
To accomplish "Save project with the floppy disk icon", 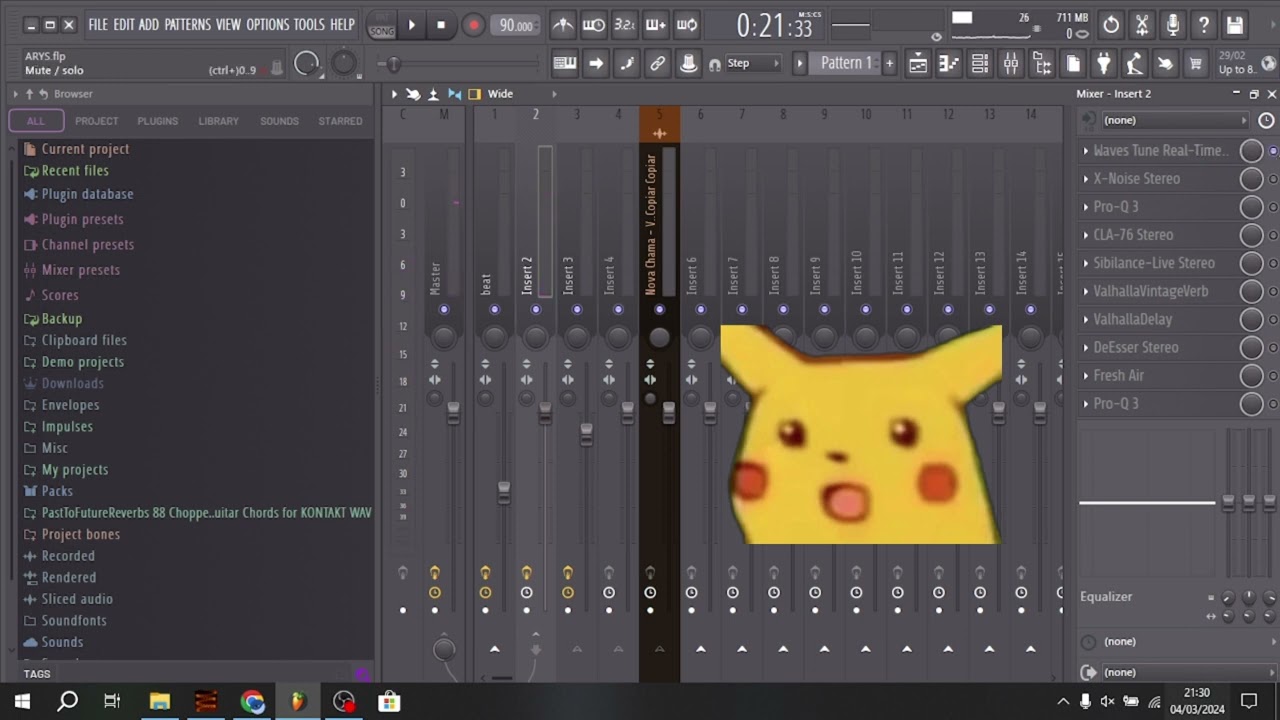I will point(1235,25).
